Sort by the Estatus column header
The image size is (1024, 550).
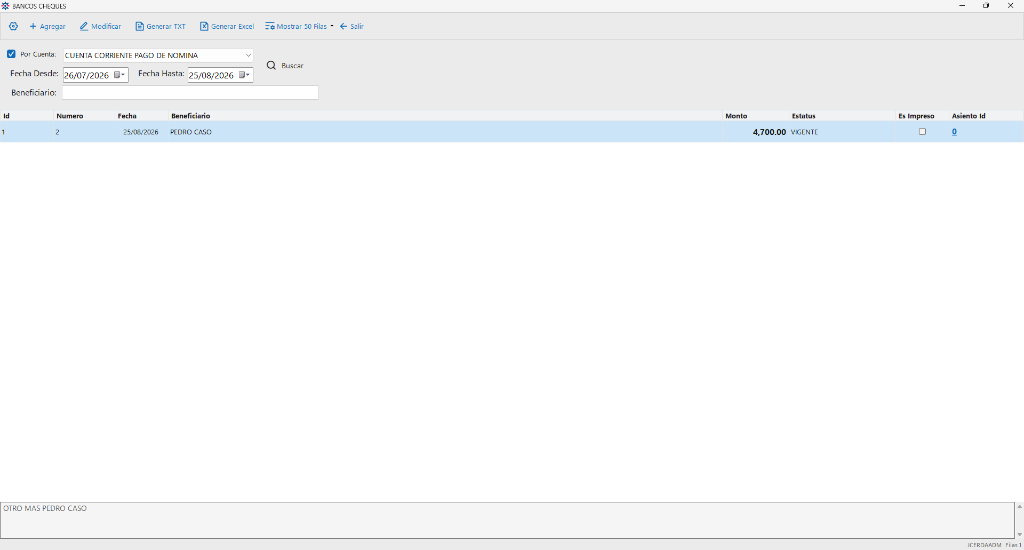[x=842, y=116]
